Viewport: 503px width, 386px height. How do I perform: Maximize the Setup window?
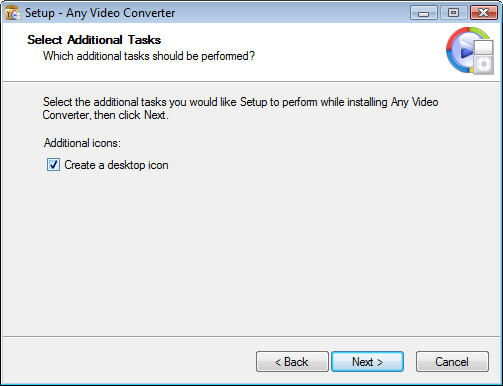pos(453,13)
